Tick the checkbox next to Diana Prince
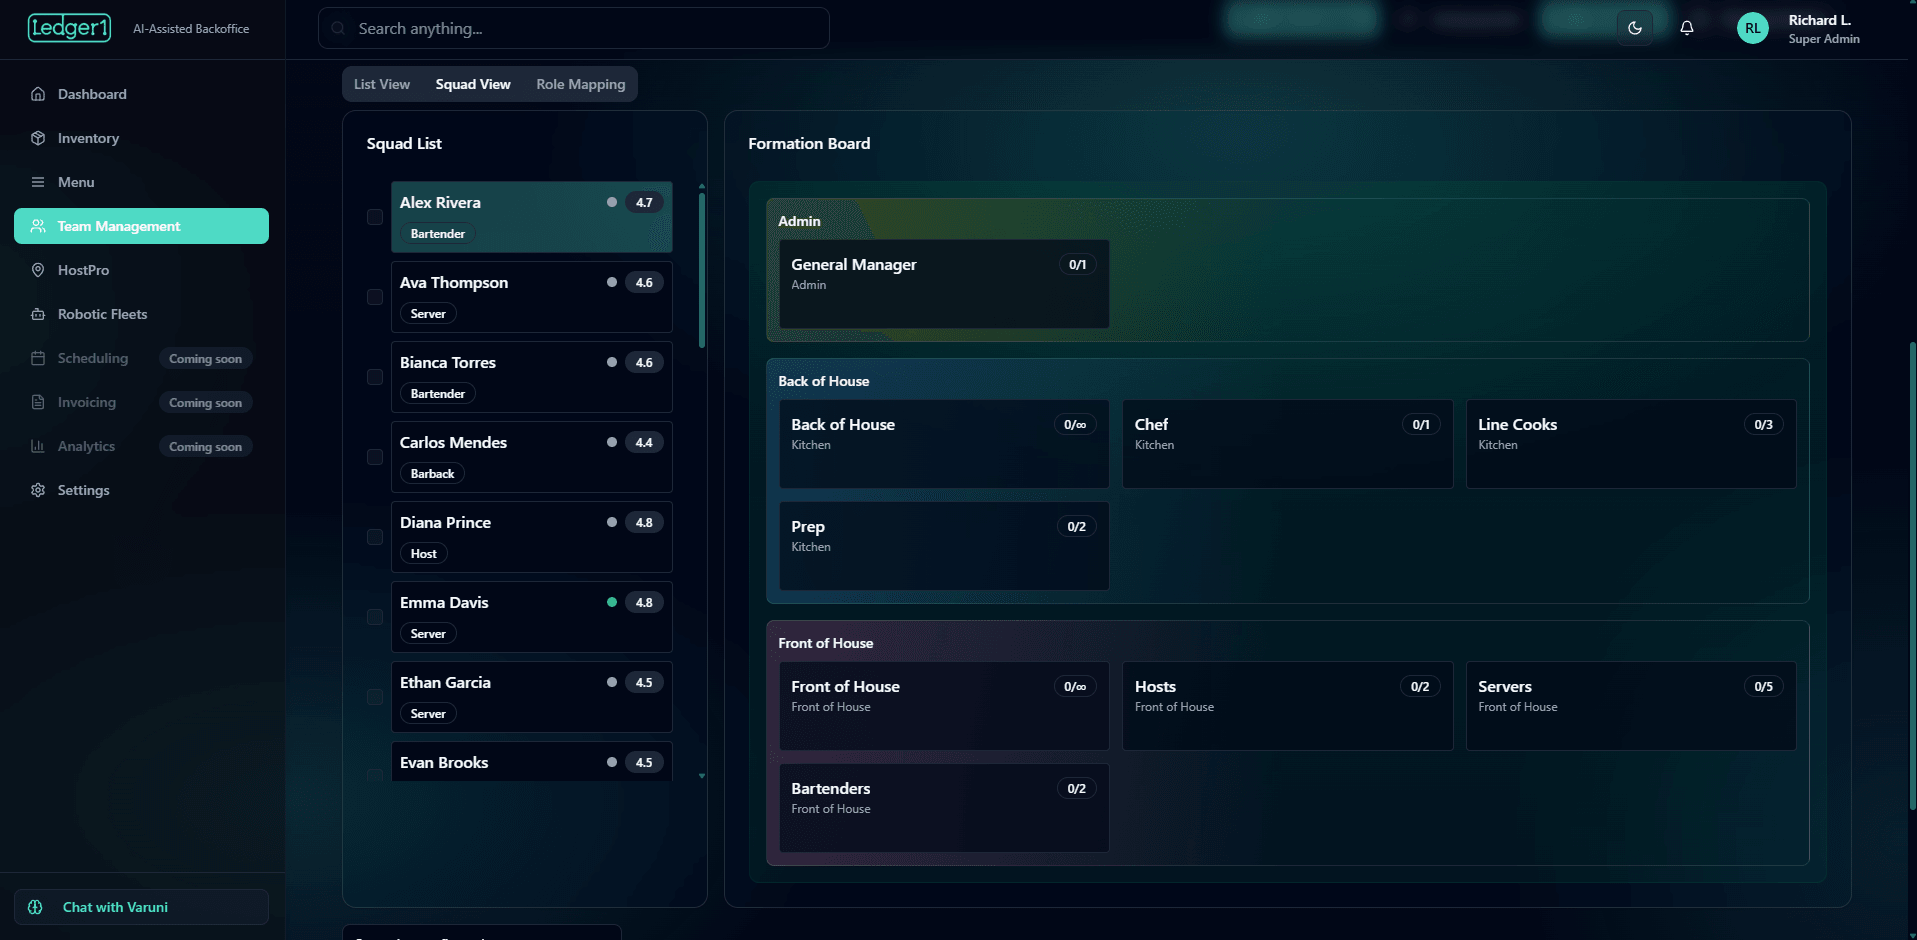This screenshot has height=940, width=1917. (x=375, y=537)
